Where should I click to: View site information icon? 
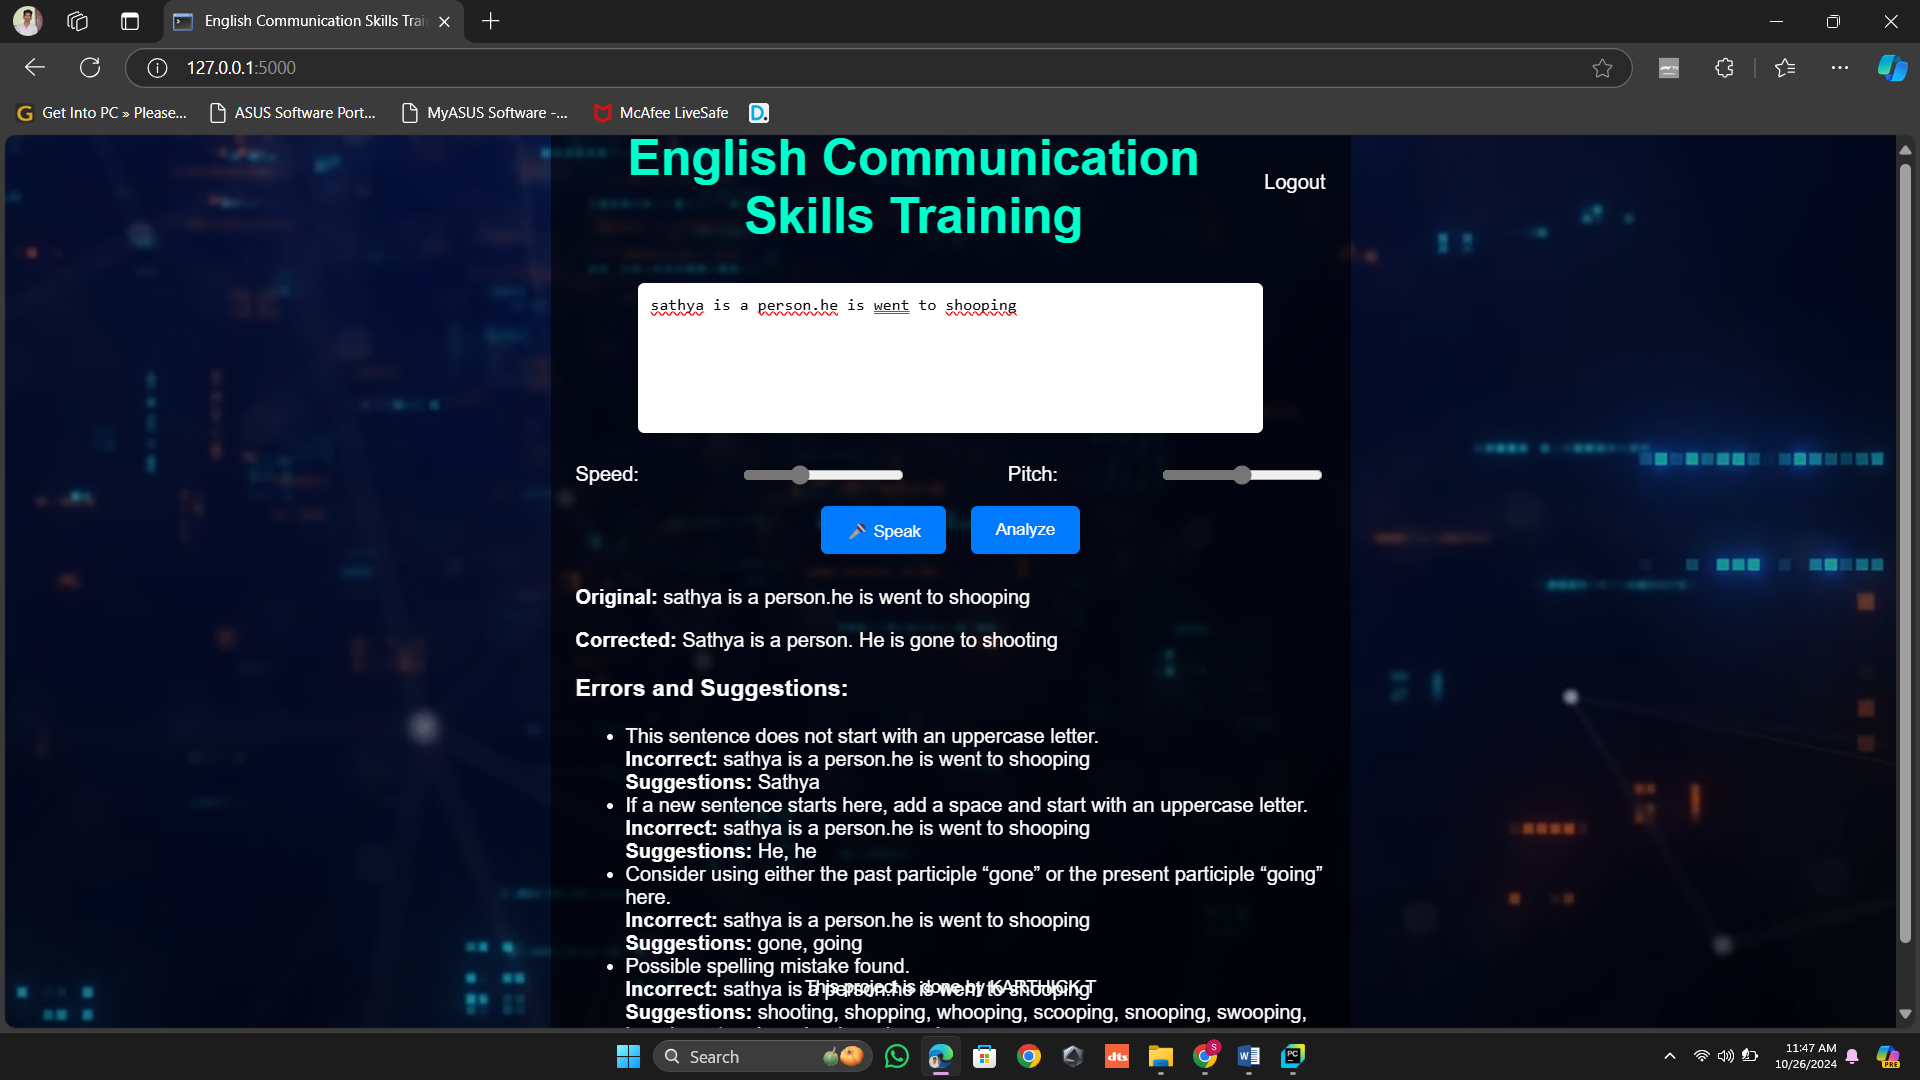click(x=157, y=68)
